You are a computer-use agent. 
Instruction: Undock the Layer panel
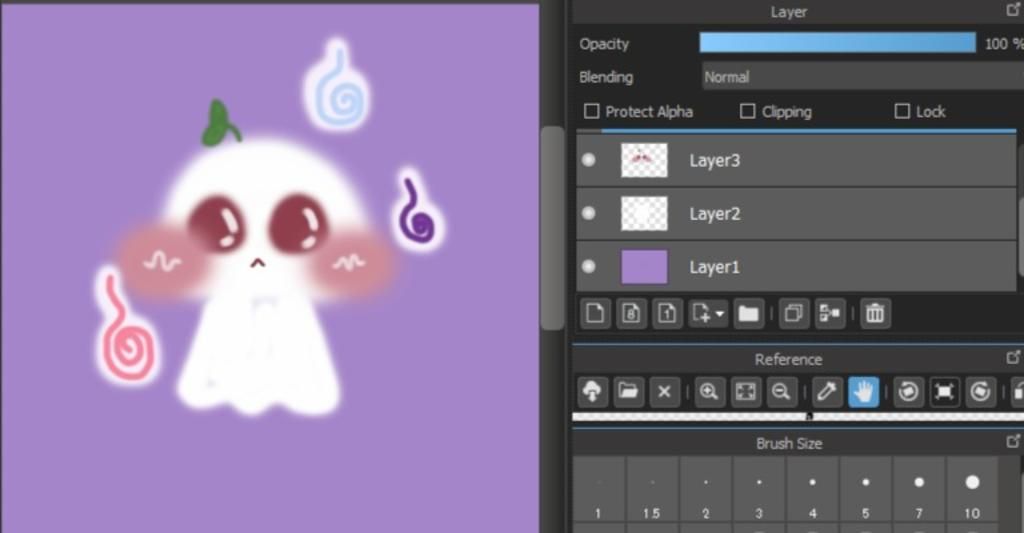1013,10
